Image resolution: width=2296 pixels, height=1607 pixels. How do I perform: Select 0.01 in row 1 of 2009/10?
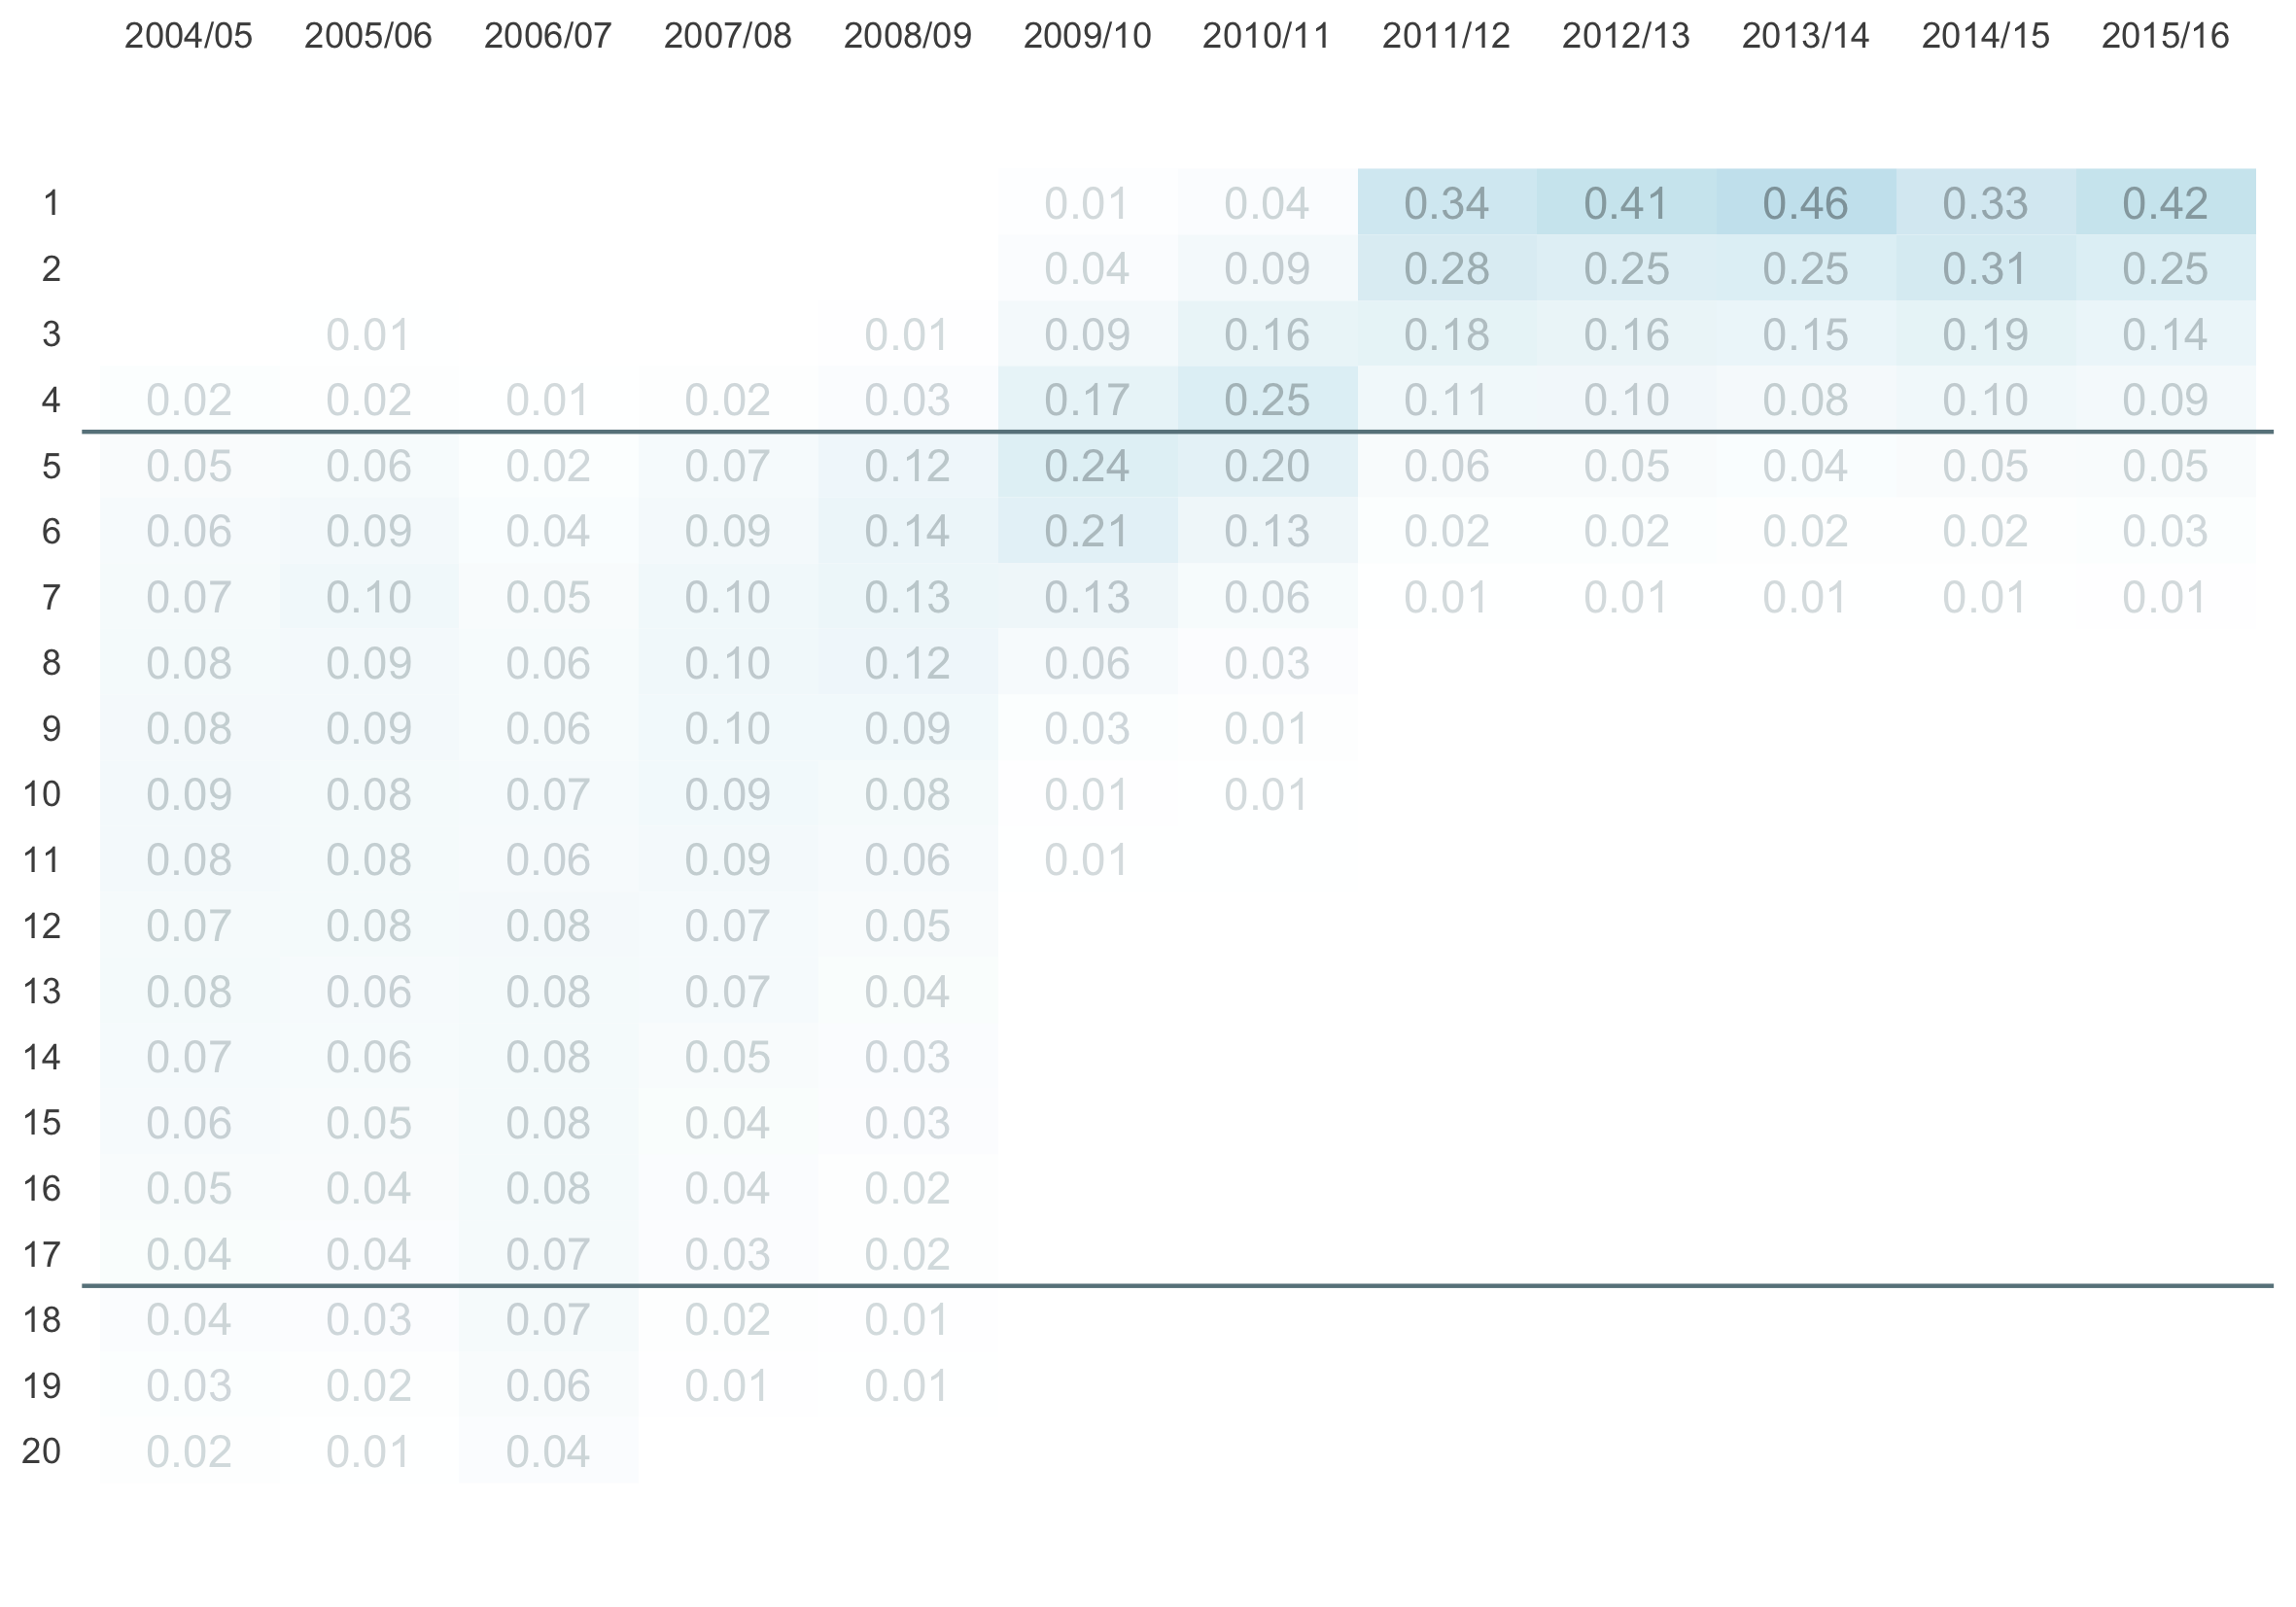[x=1087, y=204]
